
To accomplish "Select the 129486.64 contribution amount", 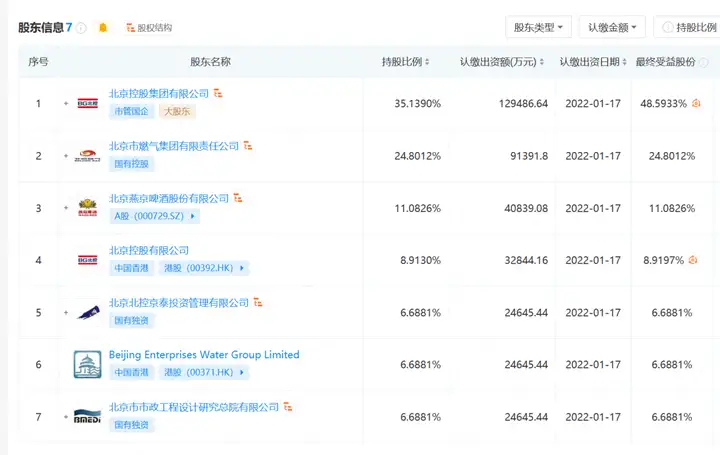I will tap(523, 104).
